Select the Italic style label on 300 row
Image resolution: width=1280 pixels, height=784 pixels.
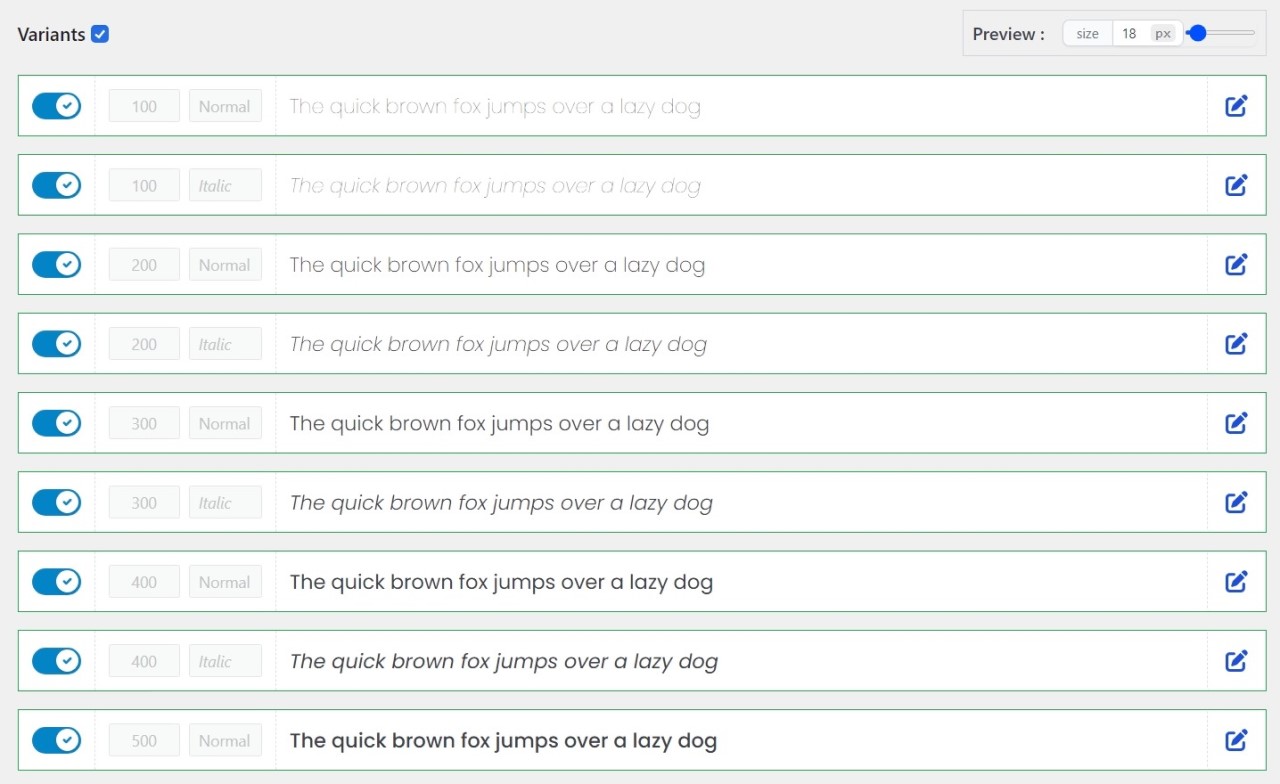coord(225,502)
